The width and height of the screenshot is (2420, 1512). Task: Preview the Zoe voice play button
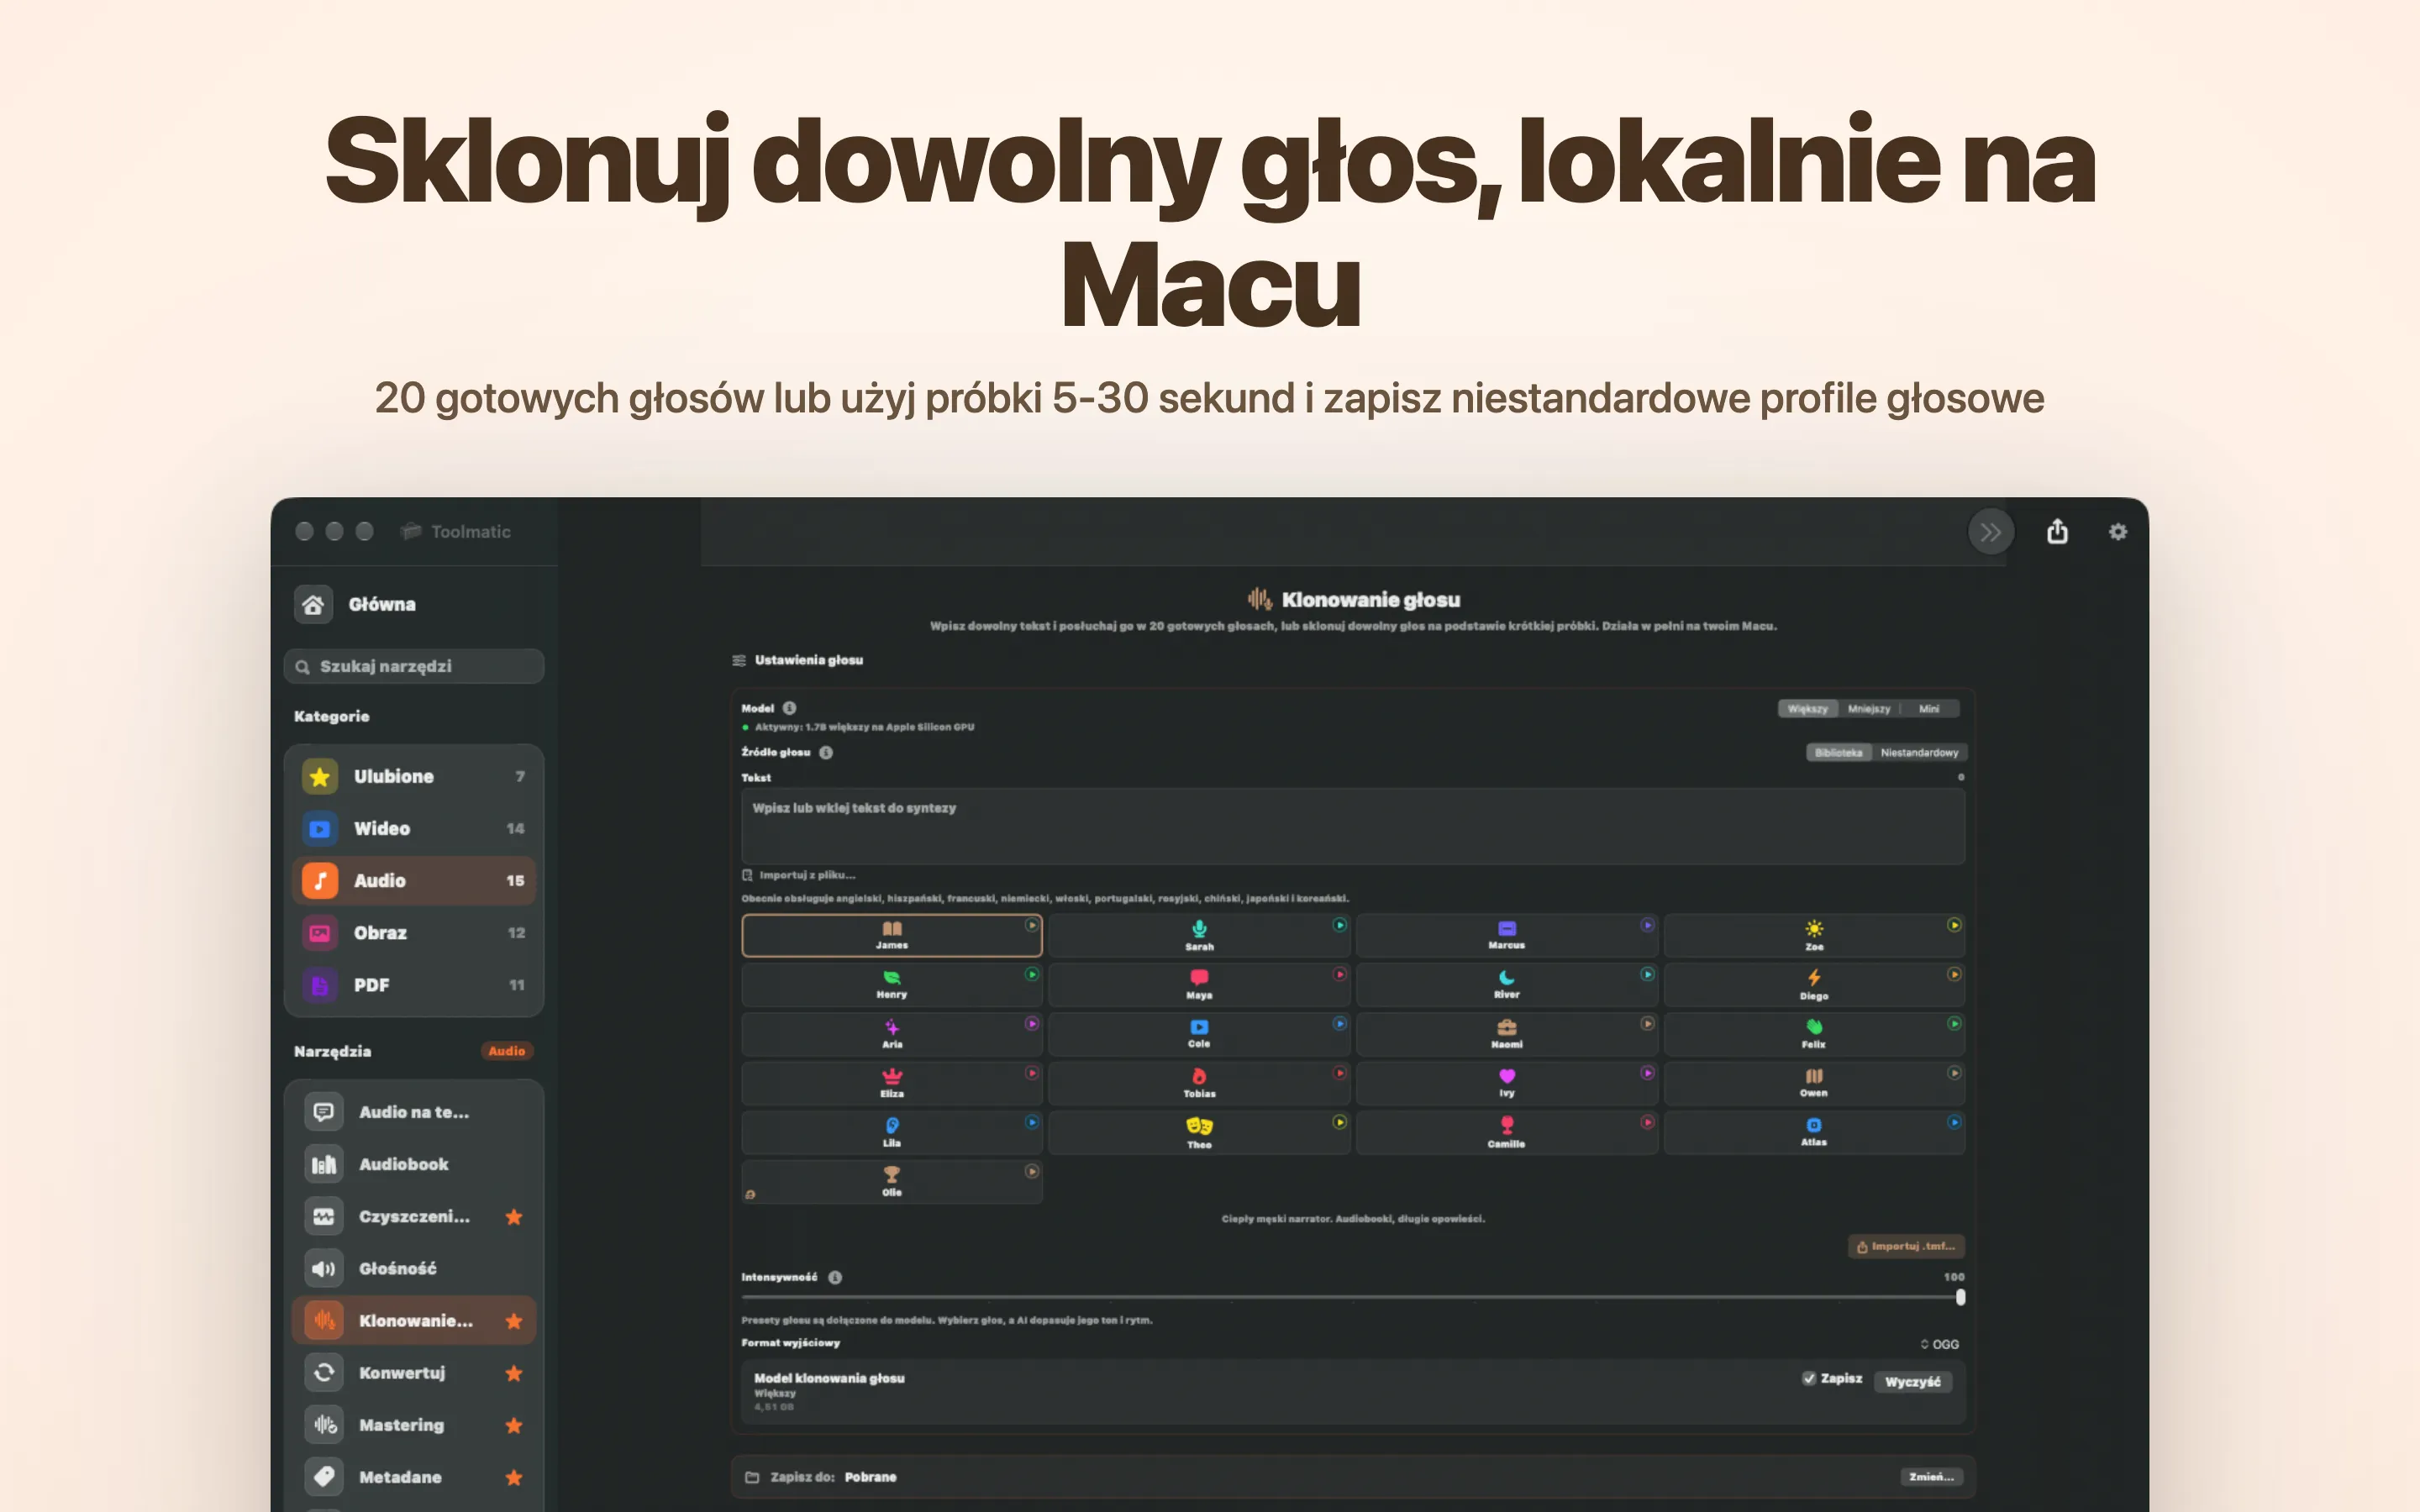coord(1954,925)
